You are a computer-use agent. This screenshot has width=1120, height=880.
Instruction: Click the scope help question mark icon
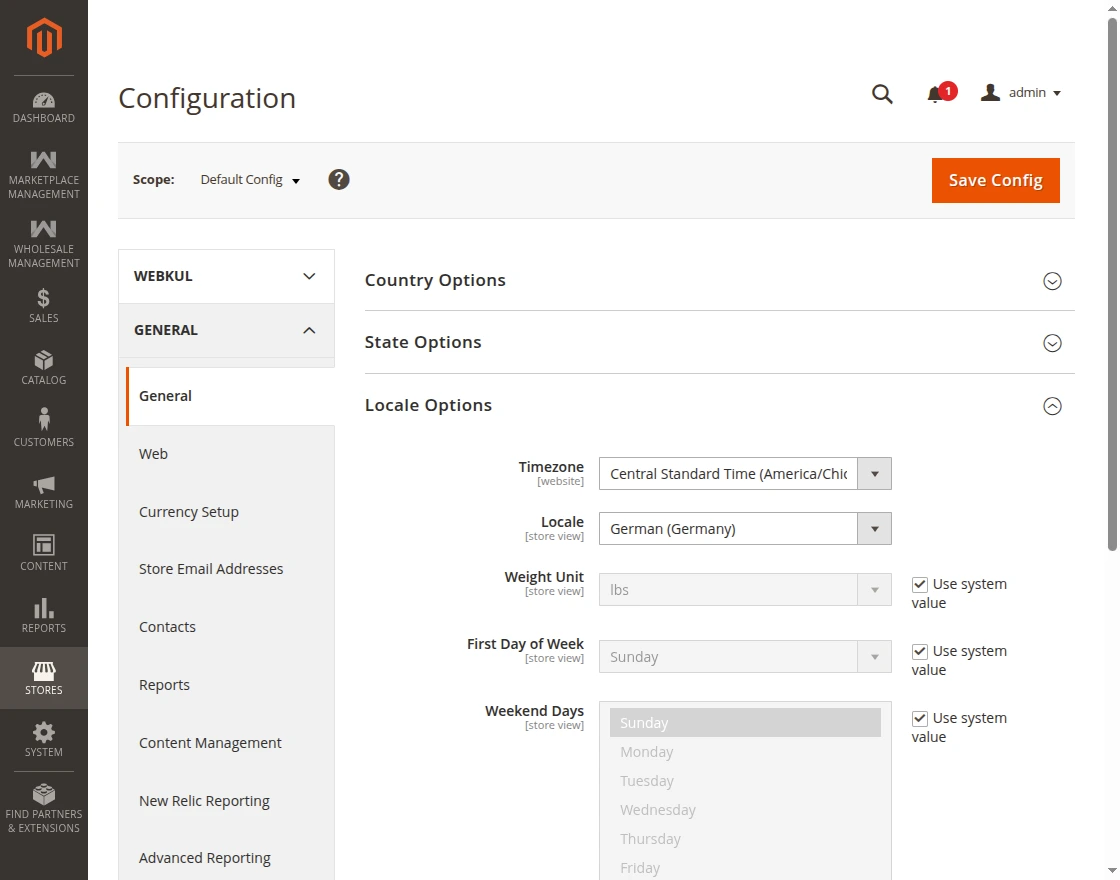(339, 180)
